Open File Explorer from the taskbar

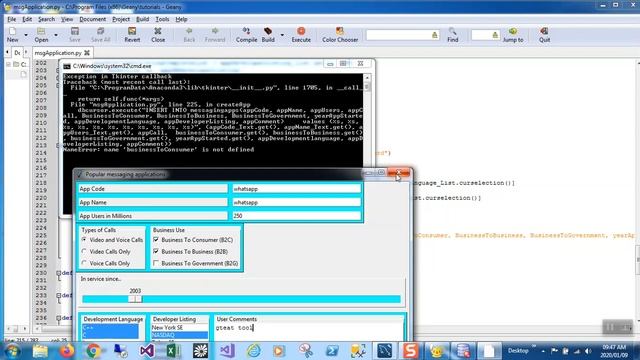click(x=40, y=351)
